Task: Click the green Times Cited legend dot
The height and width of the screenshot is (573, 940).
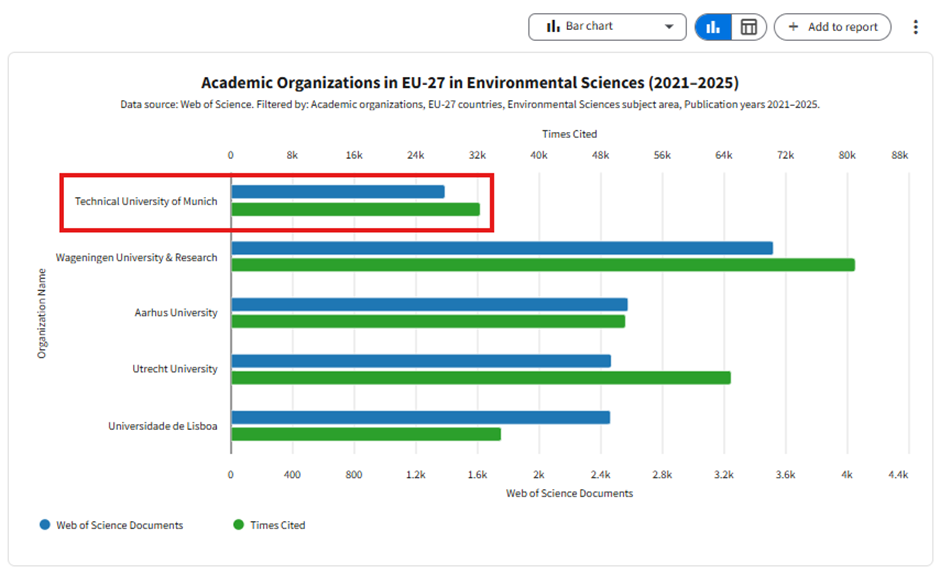Action: pos(239,524)
